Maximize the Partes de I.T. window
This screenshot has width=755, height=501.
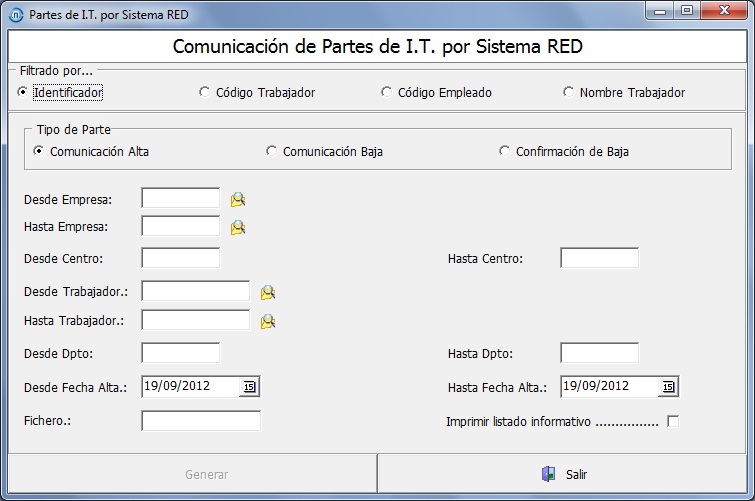[687, 11]
